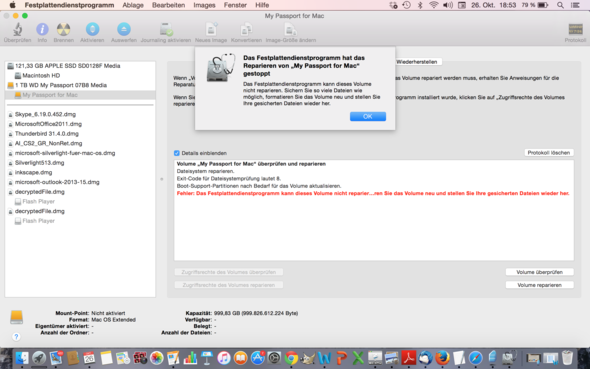The width and height of the screenshot is (590, 369).
Task: Click the Volume überprüfen button
Action: tap(539, 272)
